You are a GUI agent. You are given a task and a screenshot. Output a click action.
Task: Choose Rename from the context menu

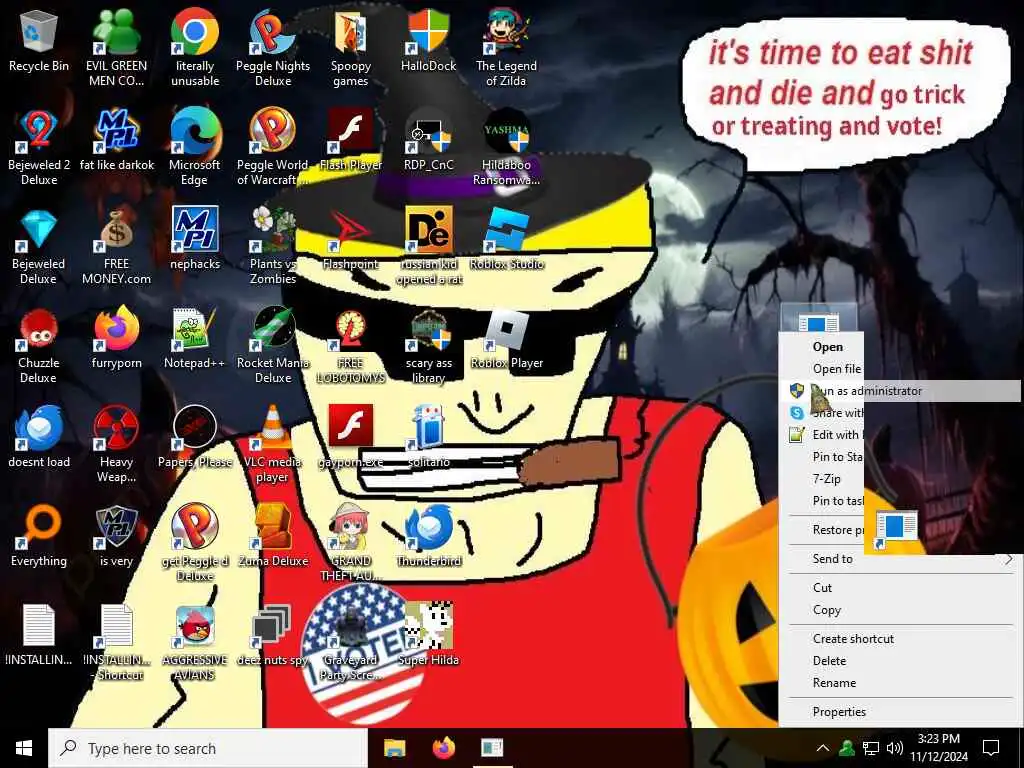900,682
